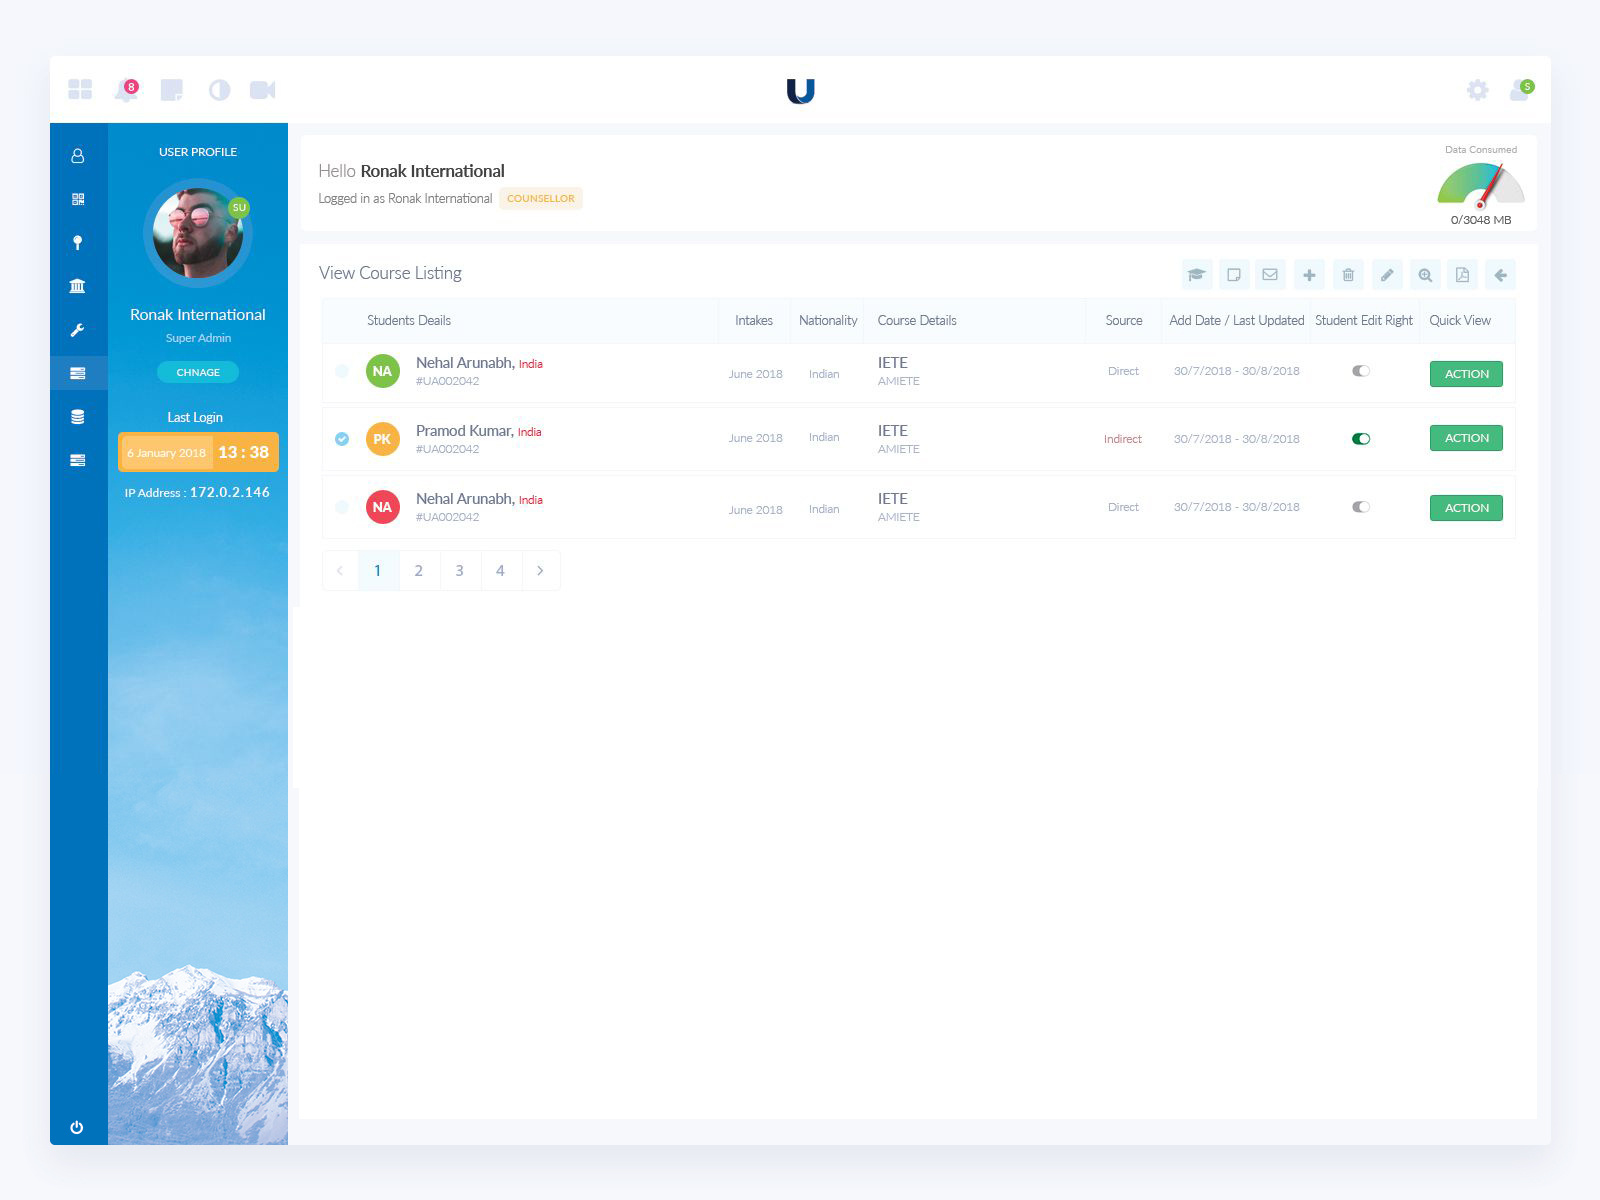Open the settings gear at top right

[x=1477, y=89]
